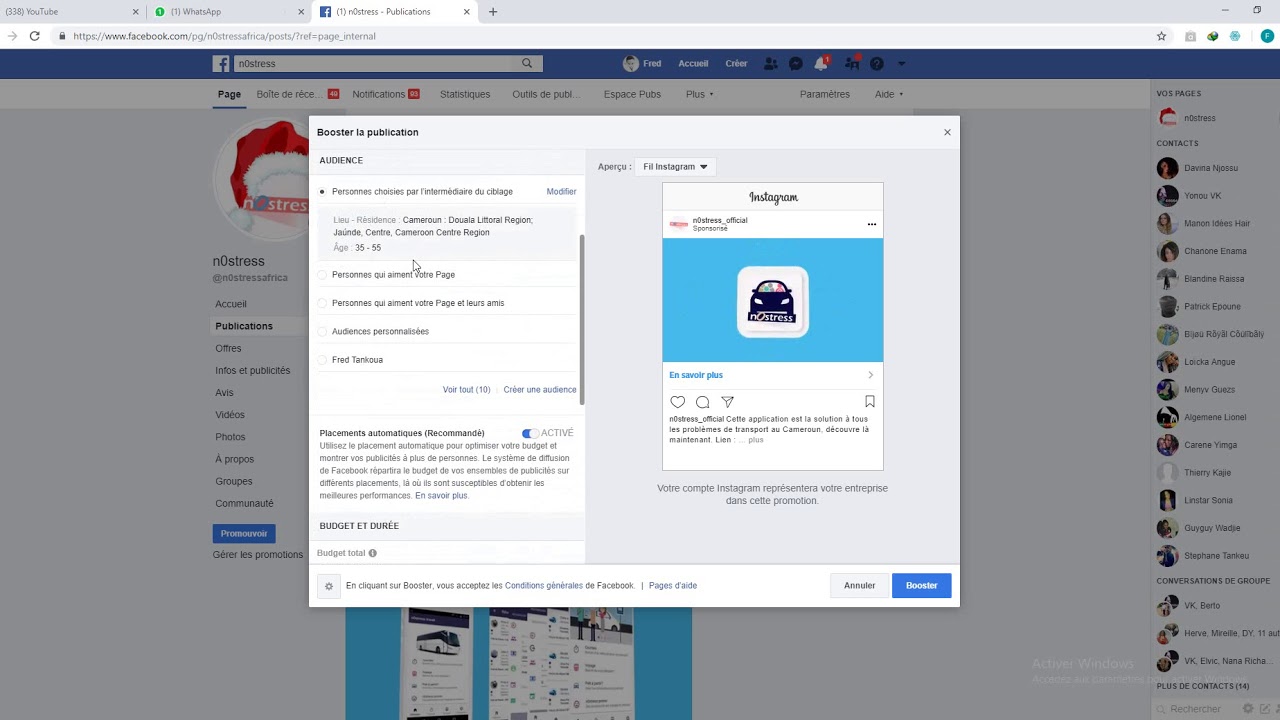Screen dimensions: 1280x720
Task: Open the pages icon with red badge
Action: click(x=852, y=64)
